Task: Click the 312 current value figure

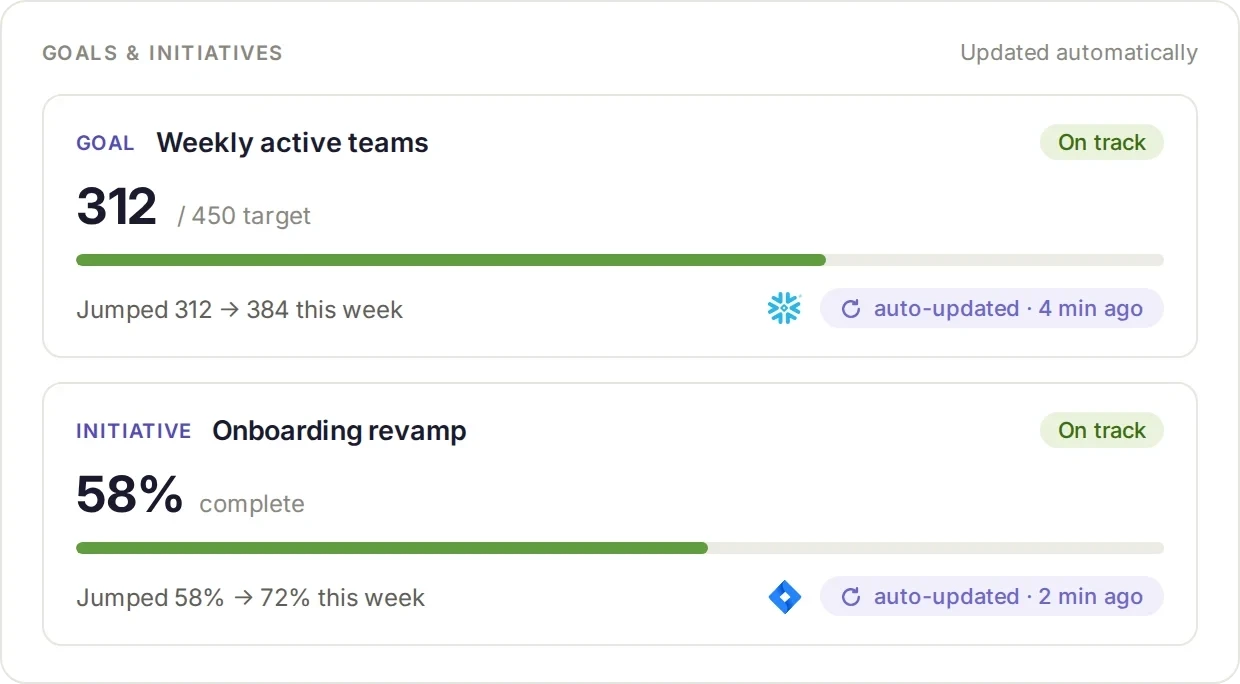Action: tap(117, 207)
